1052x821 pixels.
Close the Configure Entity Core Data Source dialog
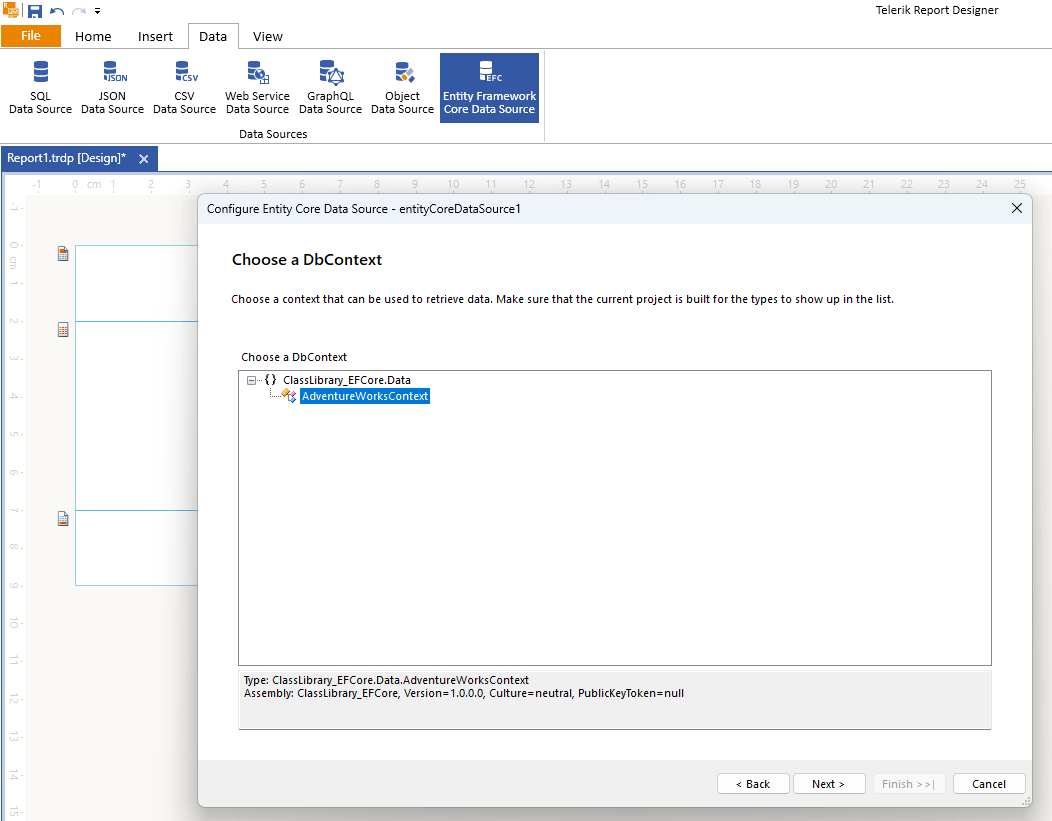pyautogui.click(x=1016, y=209)
